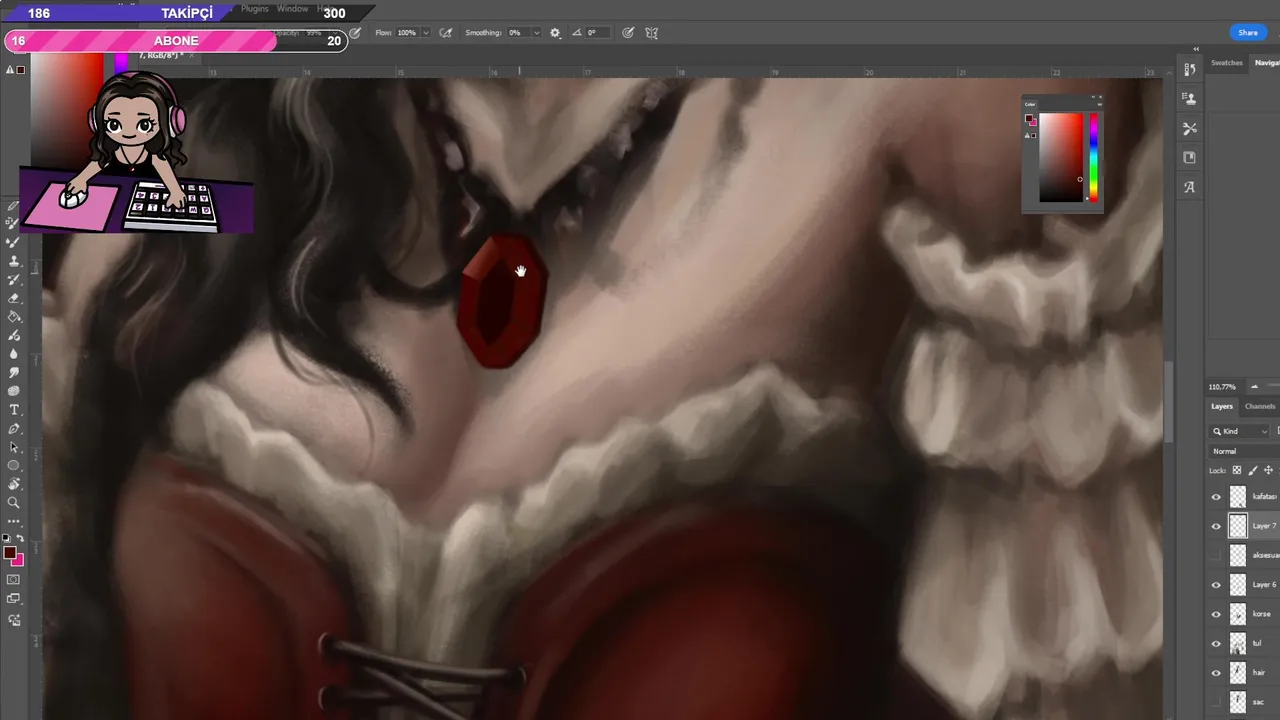1280x720 pixels.
Task: Open the Plugins menu
Action: tap(255, 9)
